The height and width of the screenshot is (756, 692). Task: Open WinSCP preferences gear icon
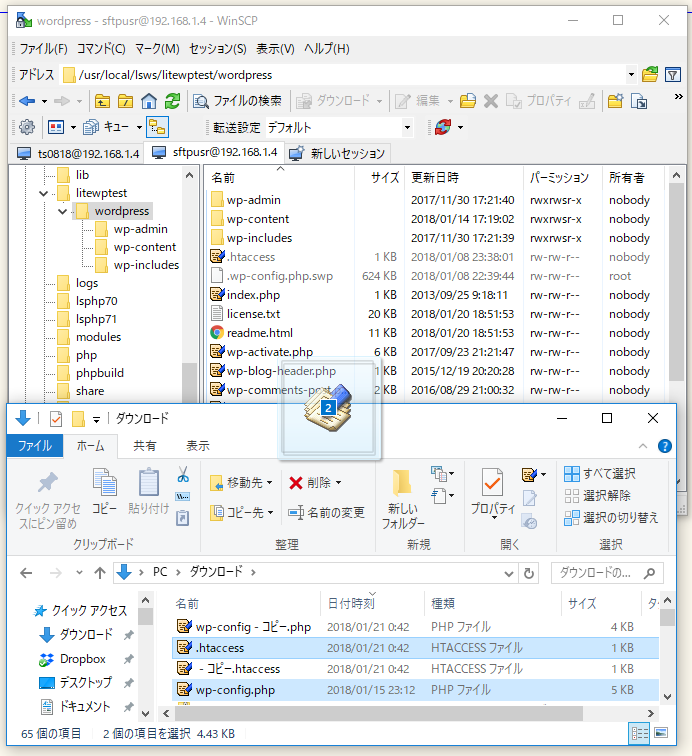coord(27,127)
